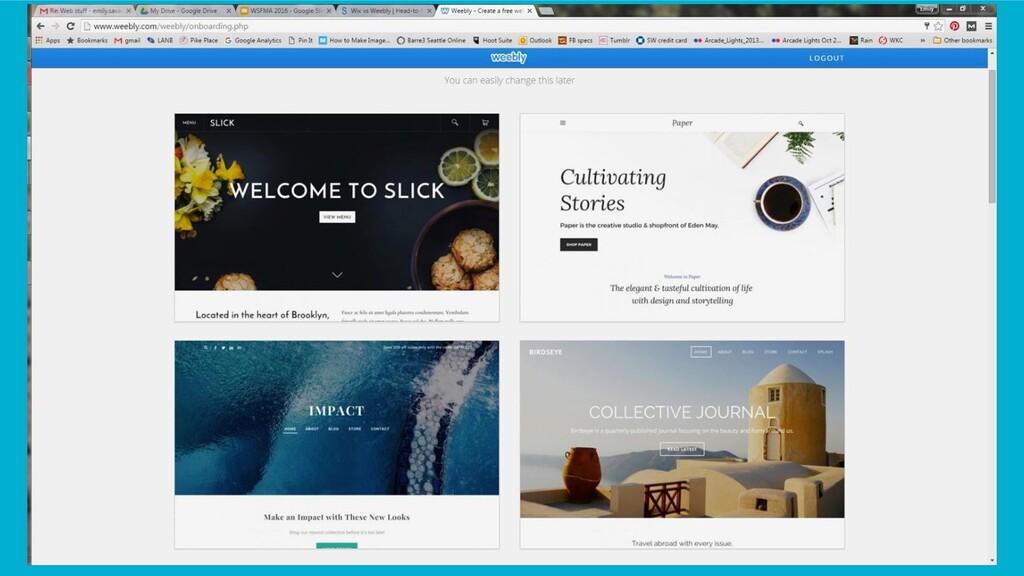Open the Other bookmarks folder
Screen dimensions: 1024x576
coord(963,40)
